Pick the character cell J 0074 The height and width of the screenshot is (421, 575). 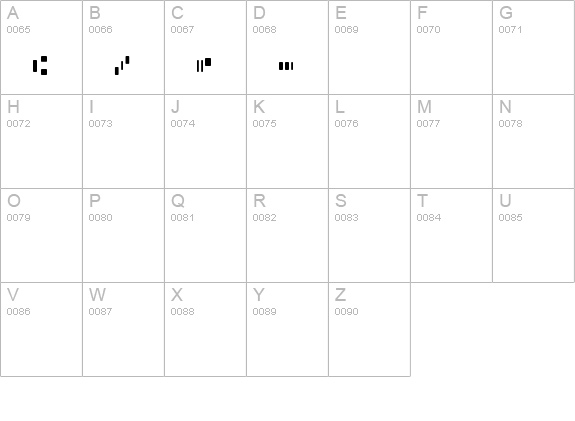pyautogui.click(x=205, y=142)
